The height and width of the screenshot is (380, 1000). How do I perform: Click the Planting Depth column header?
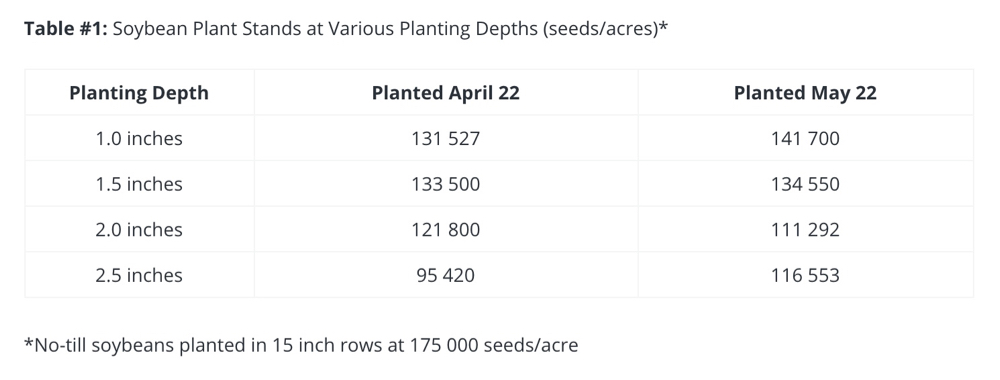[x=139, y=93]
